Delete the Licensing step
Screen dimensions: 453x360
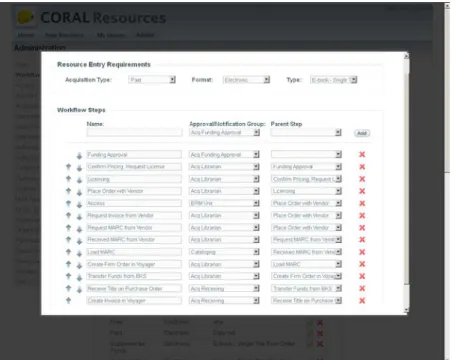click(x=362, y=179)
